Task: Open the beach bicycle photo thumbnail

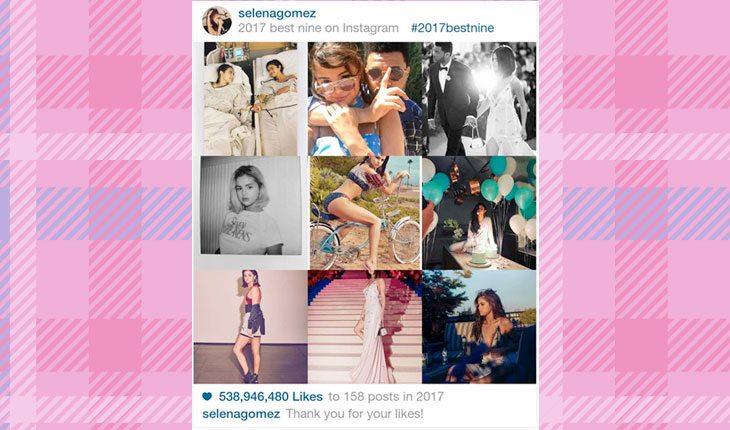Action: (x=365, y=213)
